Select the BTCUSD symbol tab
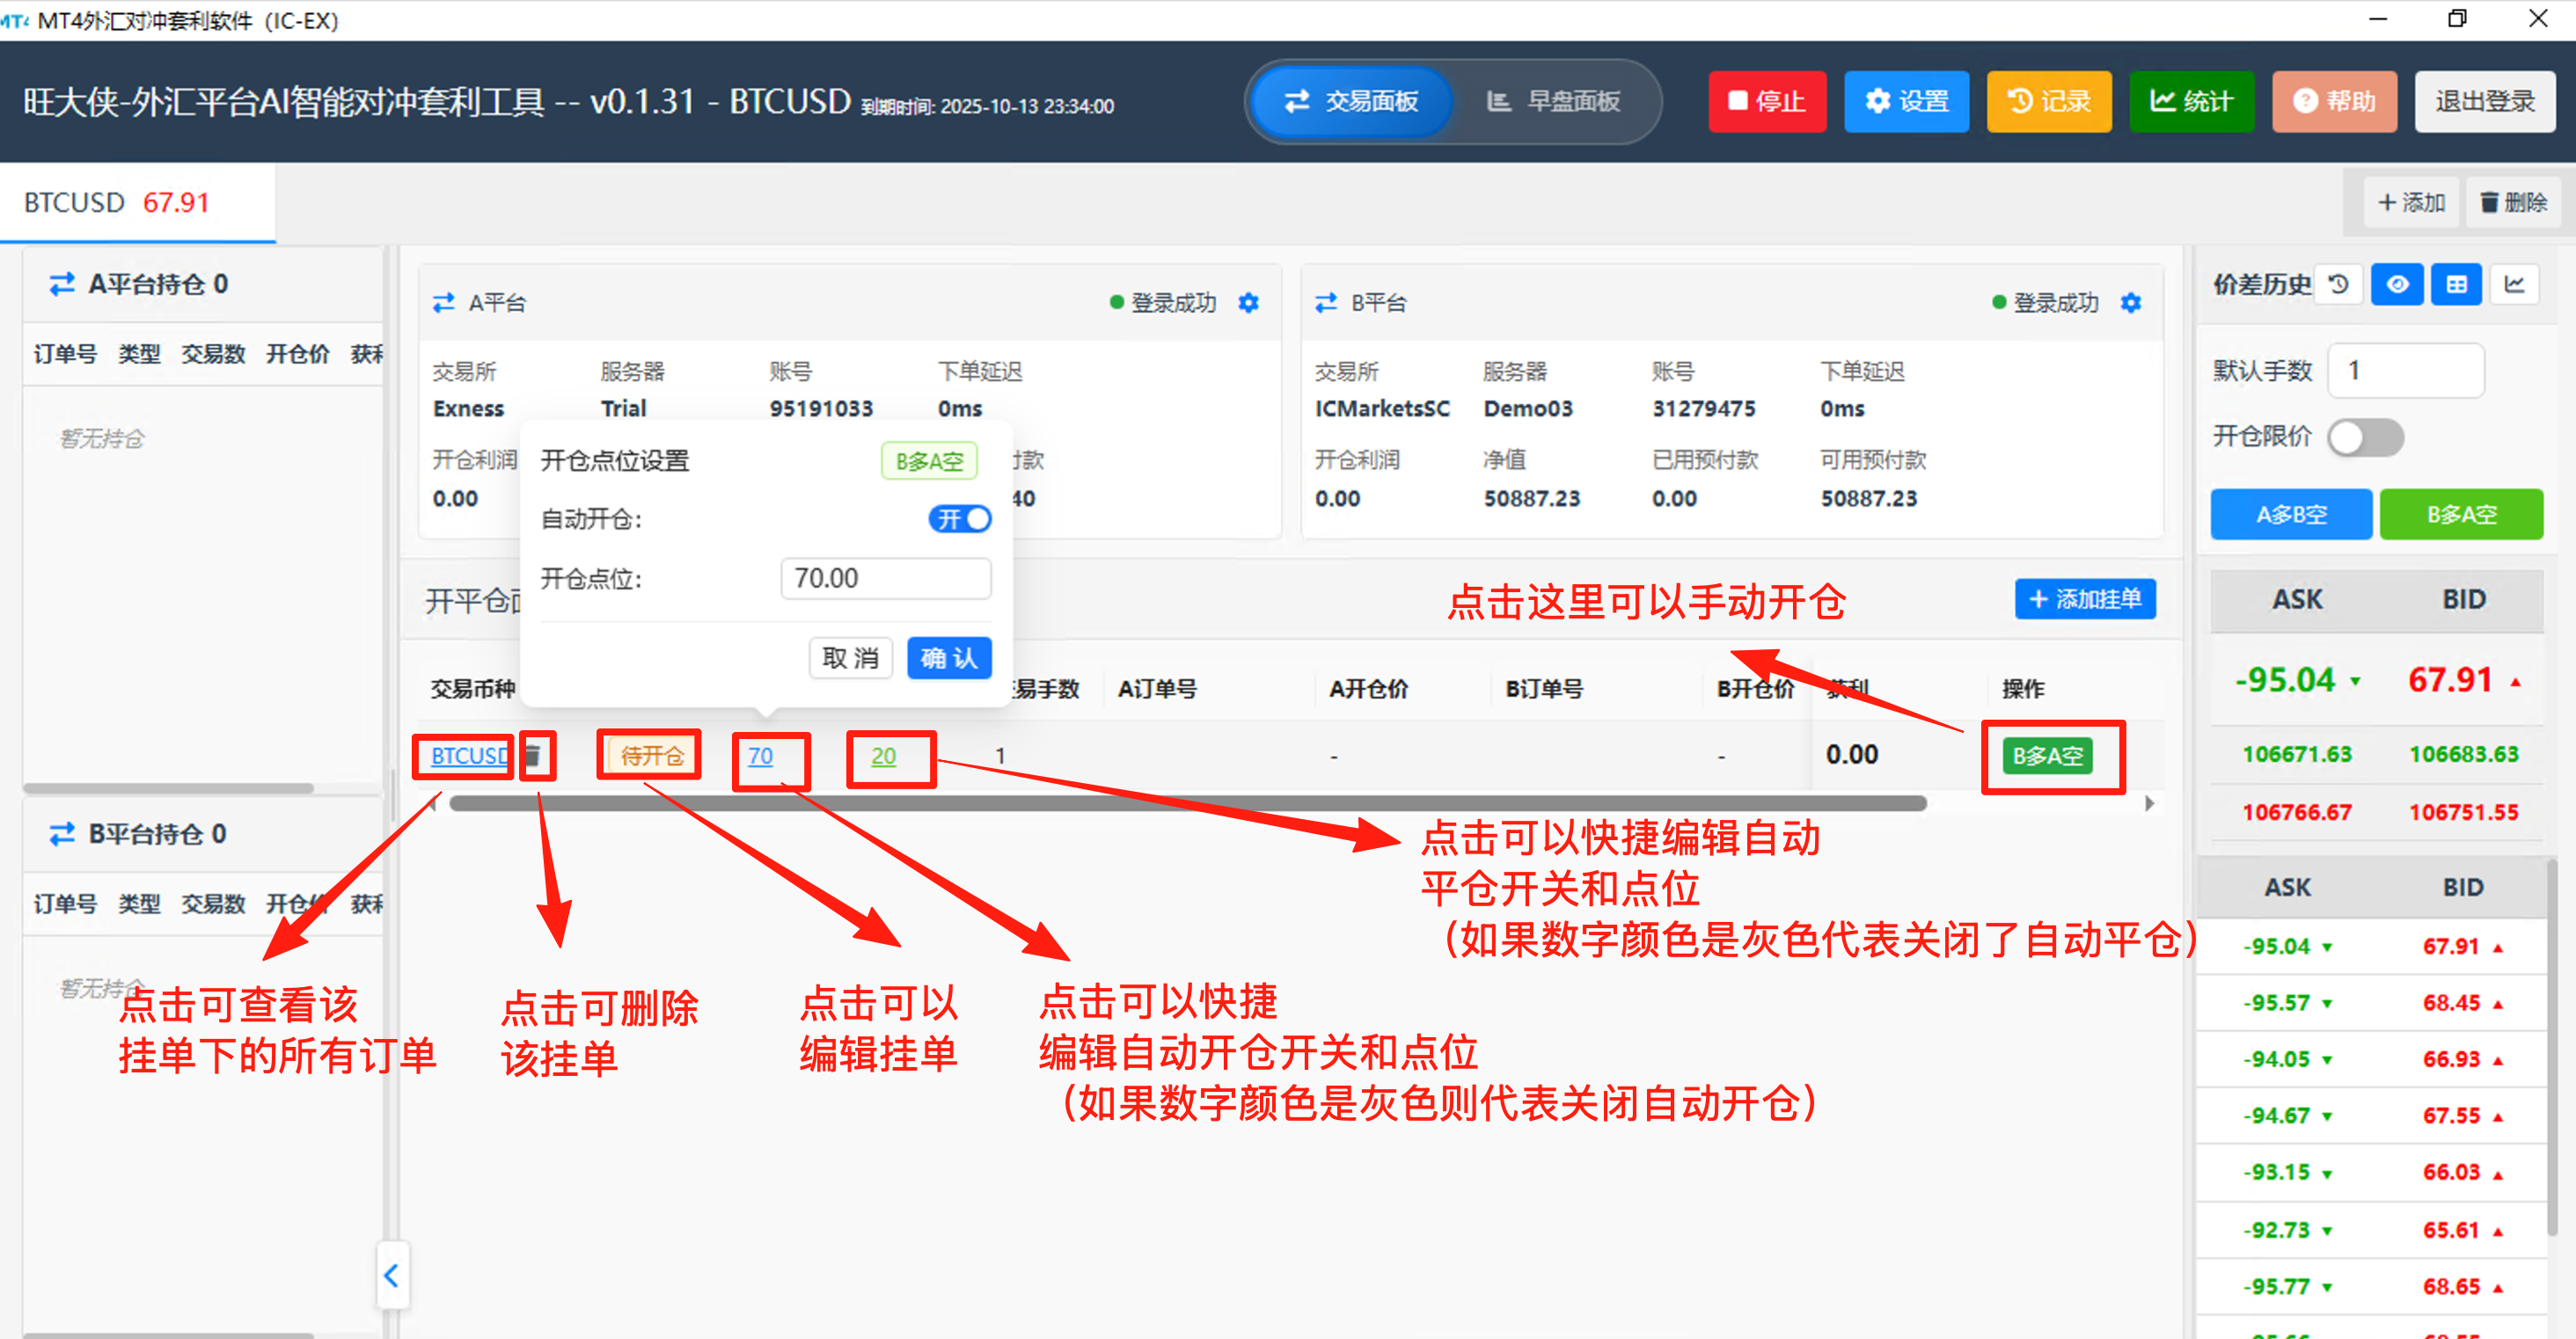The height and width of the screenshot is (1339, 2576). [118, 203]
